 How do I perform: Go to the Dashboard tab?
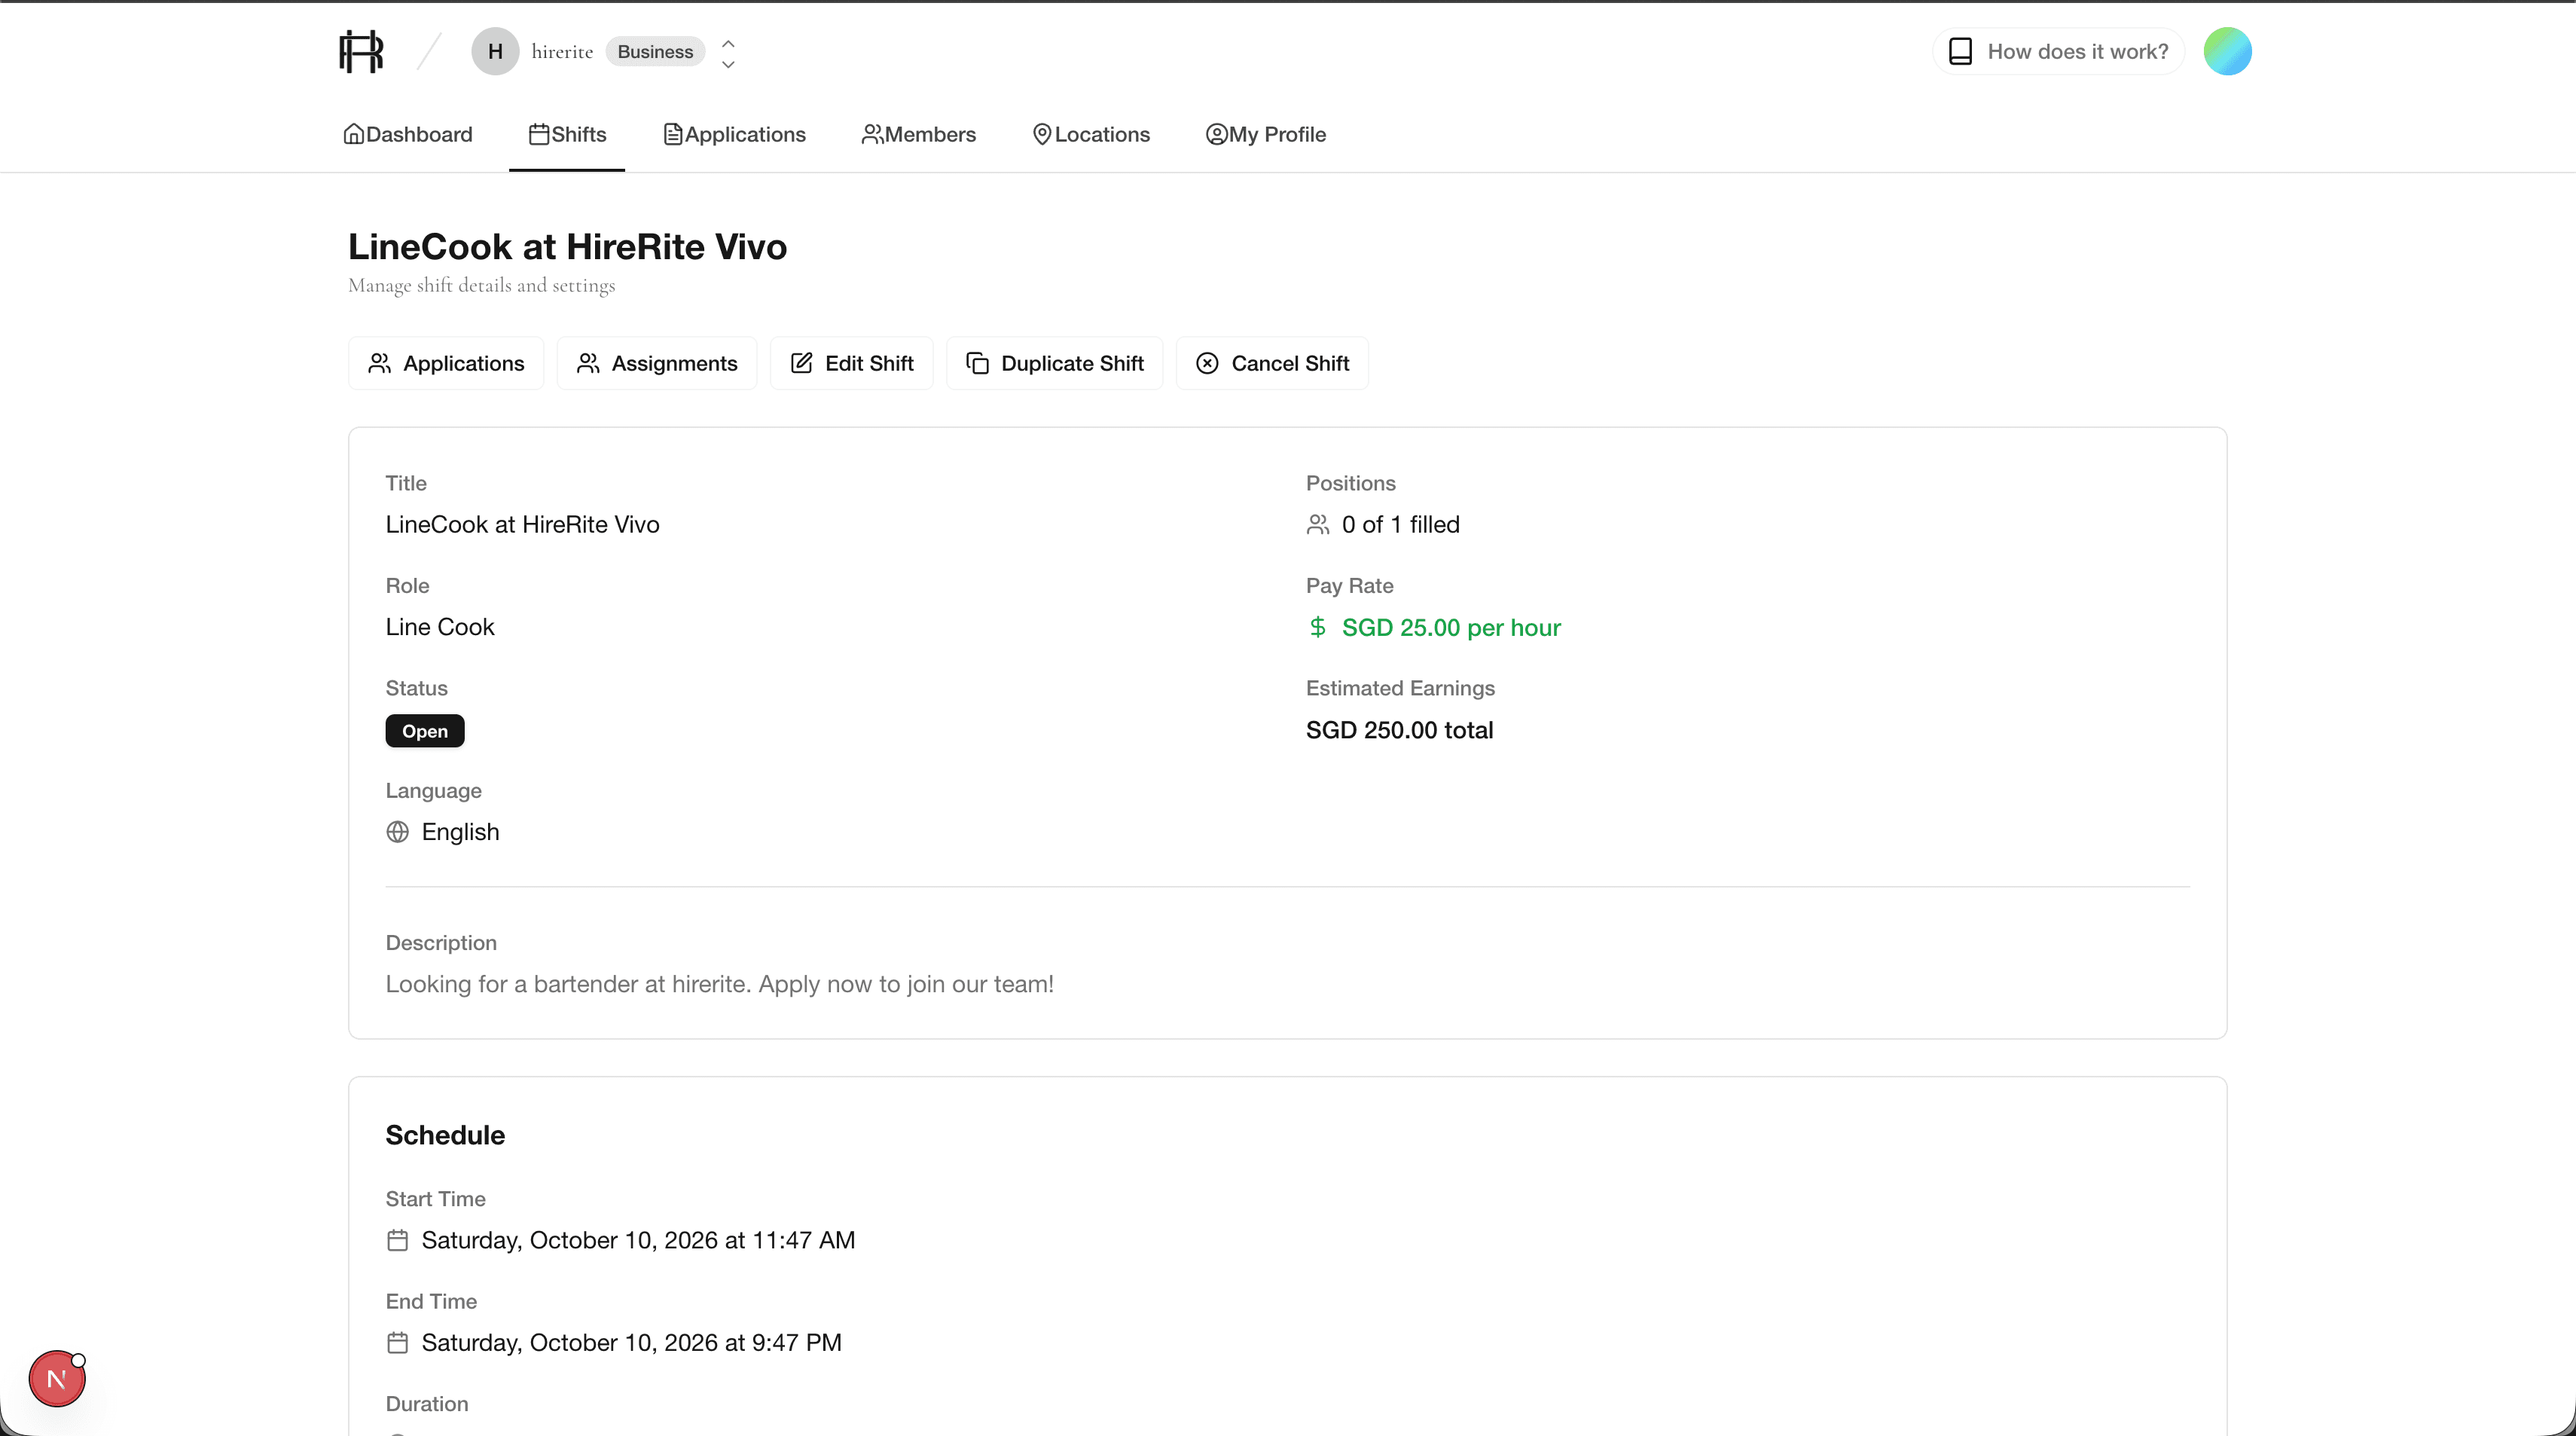(408, 135)
